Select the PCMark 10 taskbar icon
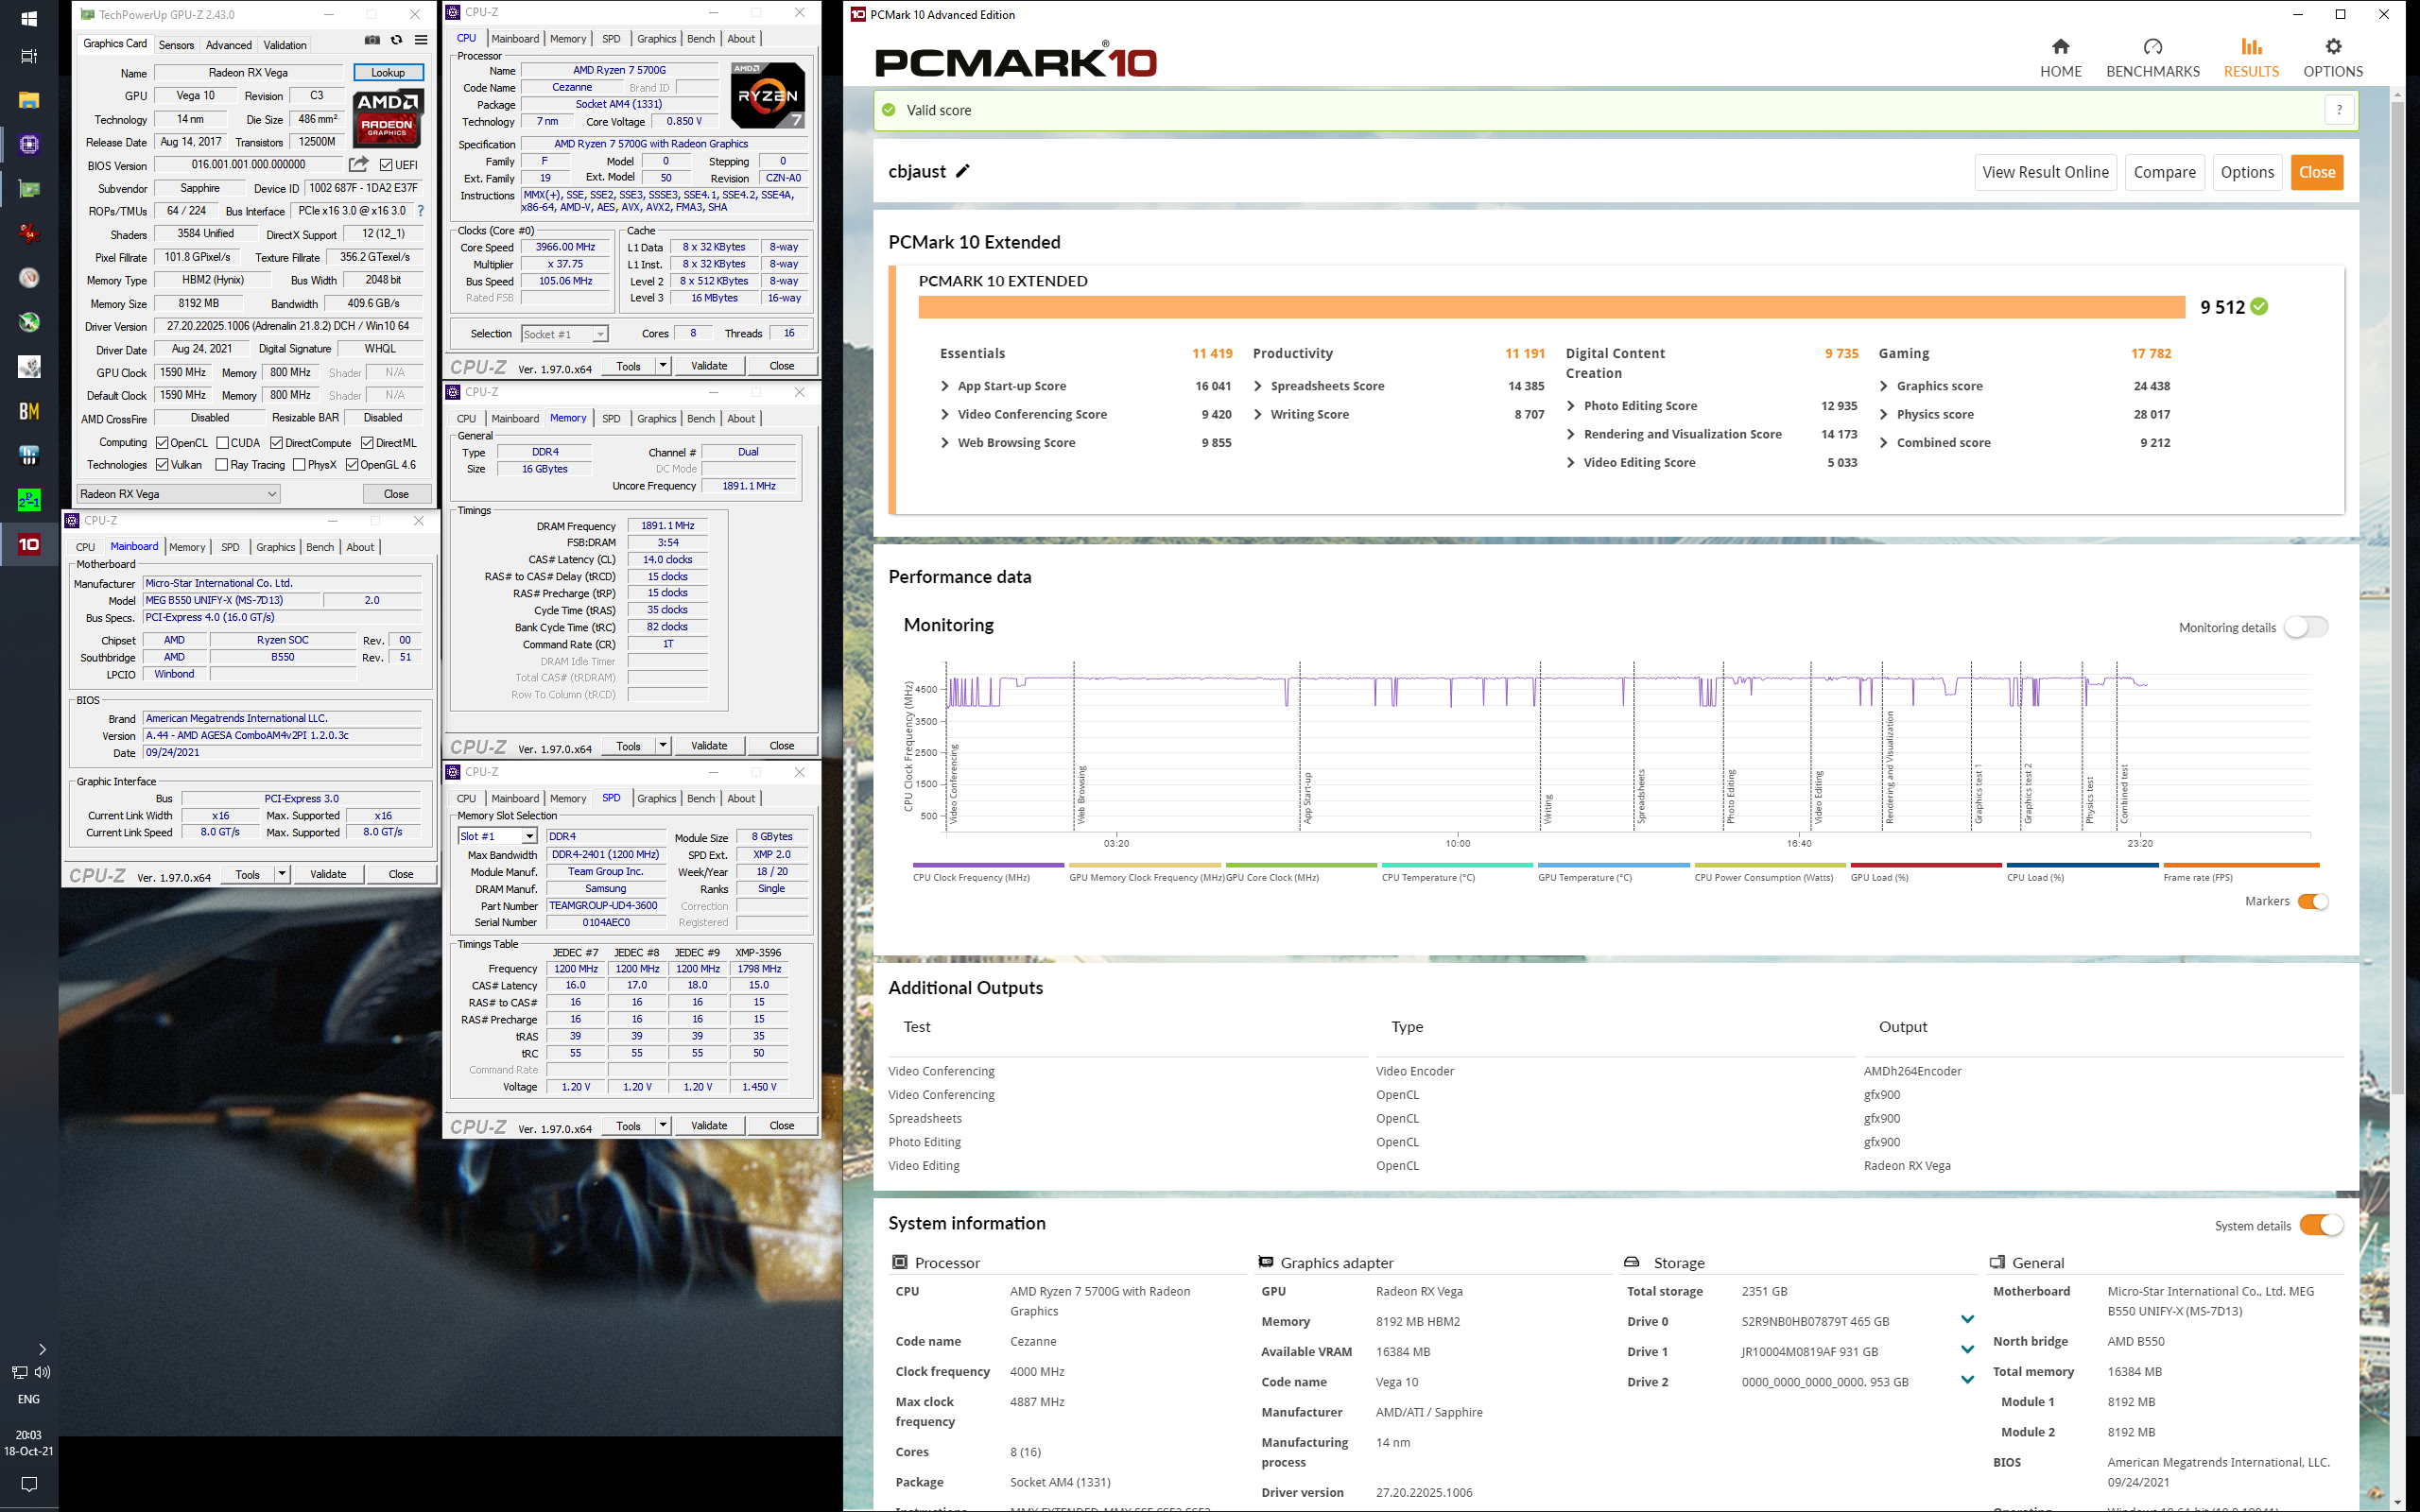Image resolution: width=2420 pixels, height=1512 pixels. 29,544
